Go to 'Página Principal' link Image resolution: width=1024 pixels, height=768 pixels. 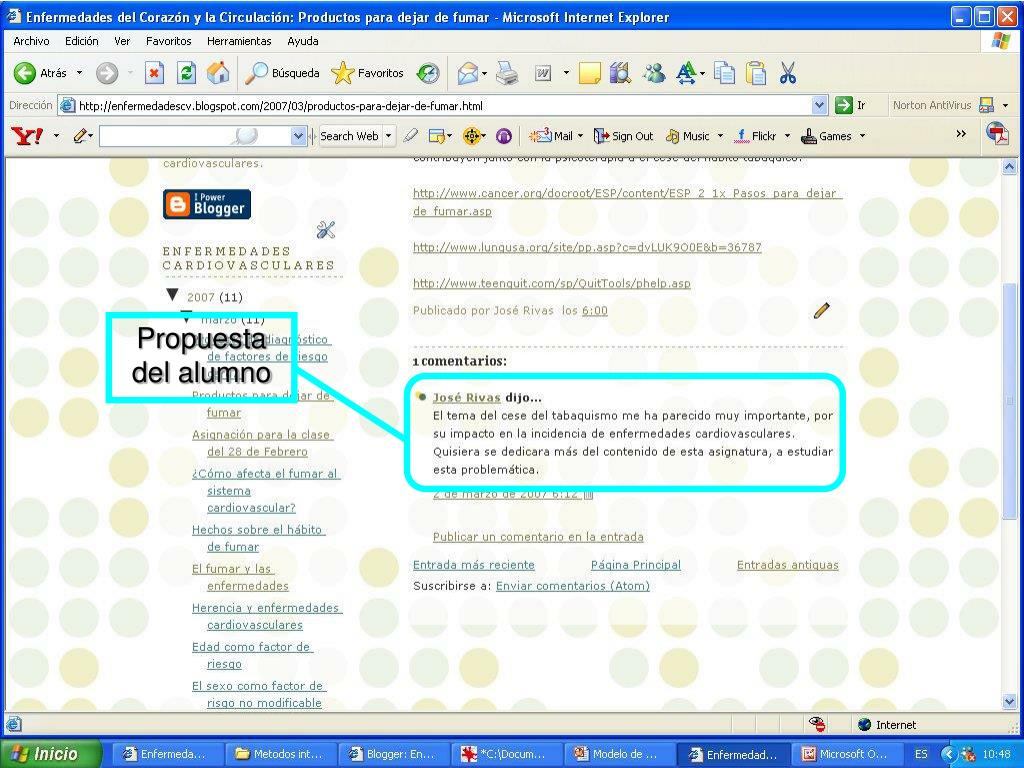click(635, 565)
